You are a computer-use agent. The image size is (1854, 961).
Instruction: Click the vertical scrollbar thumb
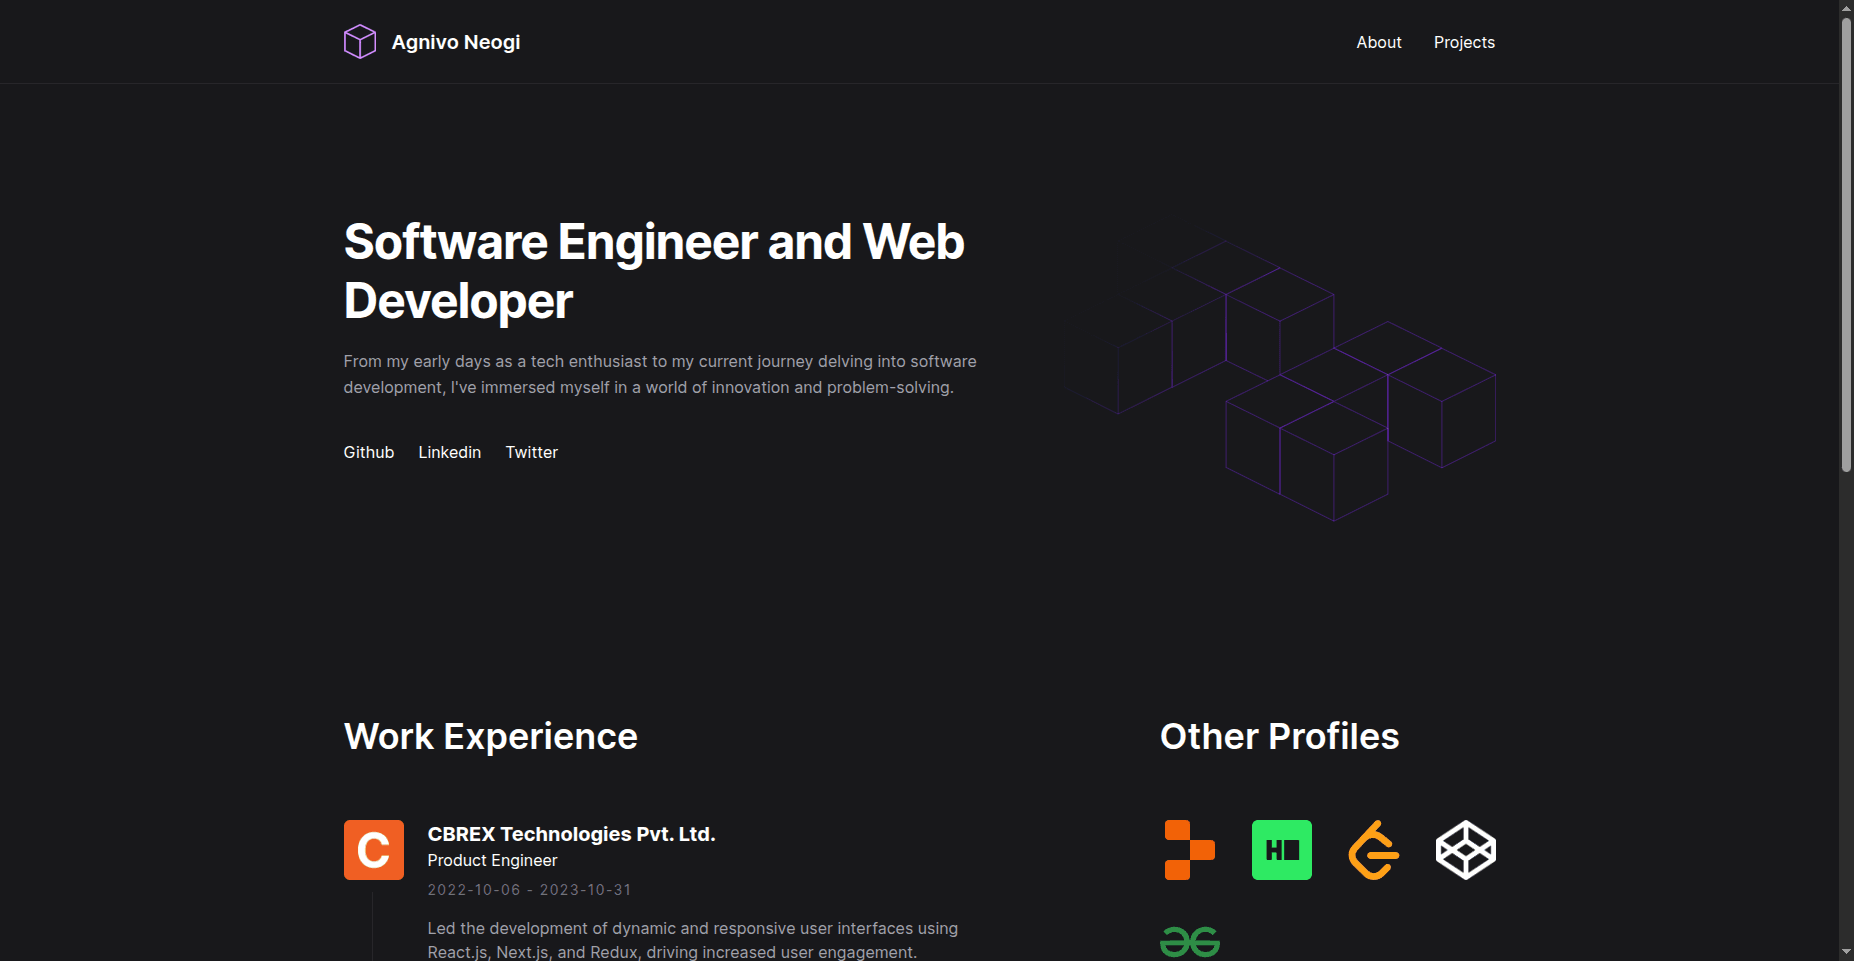click(x=1846, y=240)
